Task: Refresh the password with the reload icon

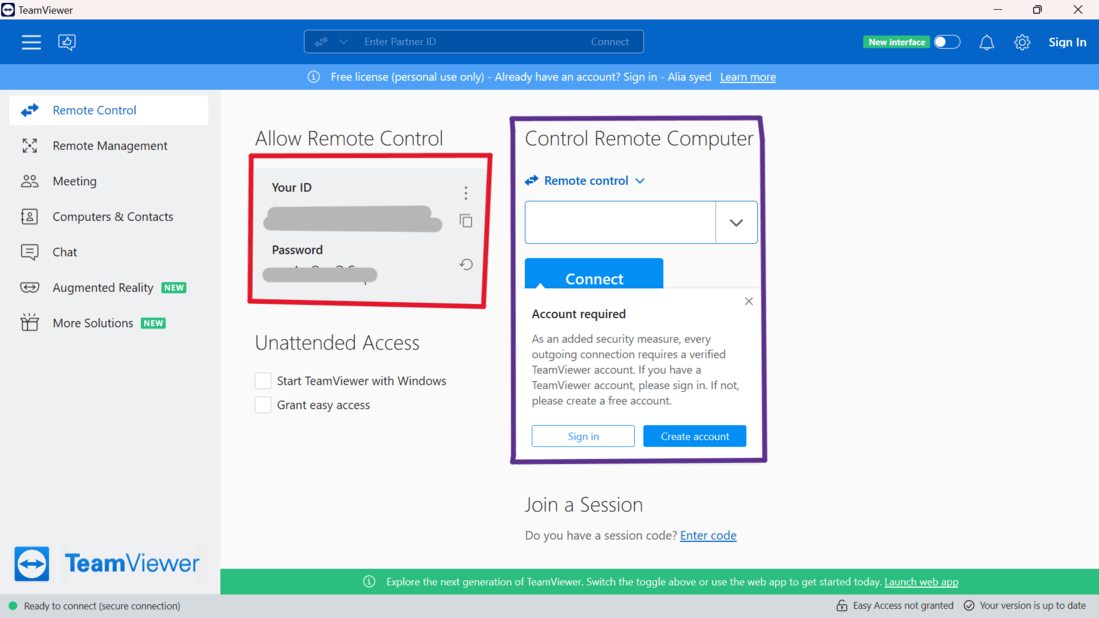Action: pyautogui.click(x=466, y=264)
